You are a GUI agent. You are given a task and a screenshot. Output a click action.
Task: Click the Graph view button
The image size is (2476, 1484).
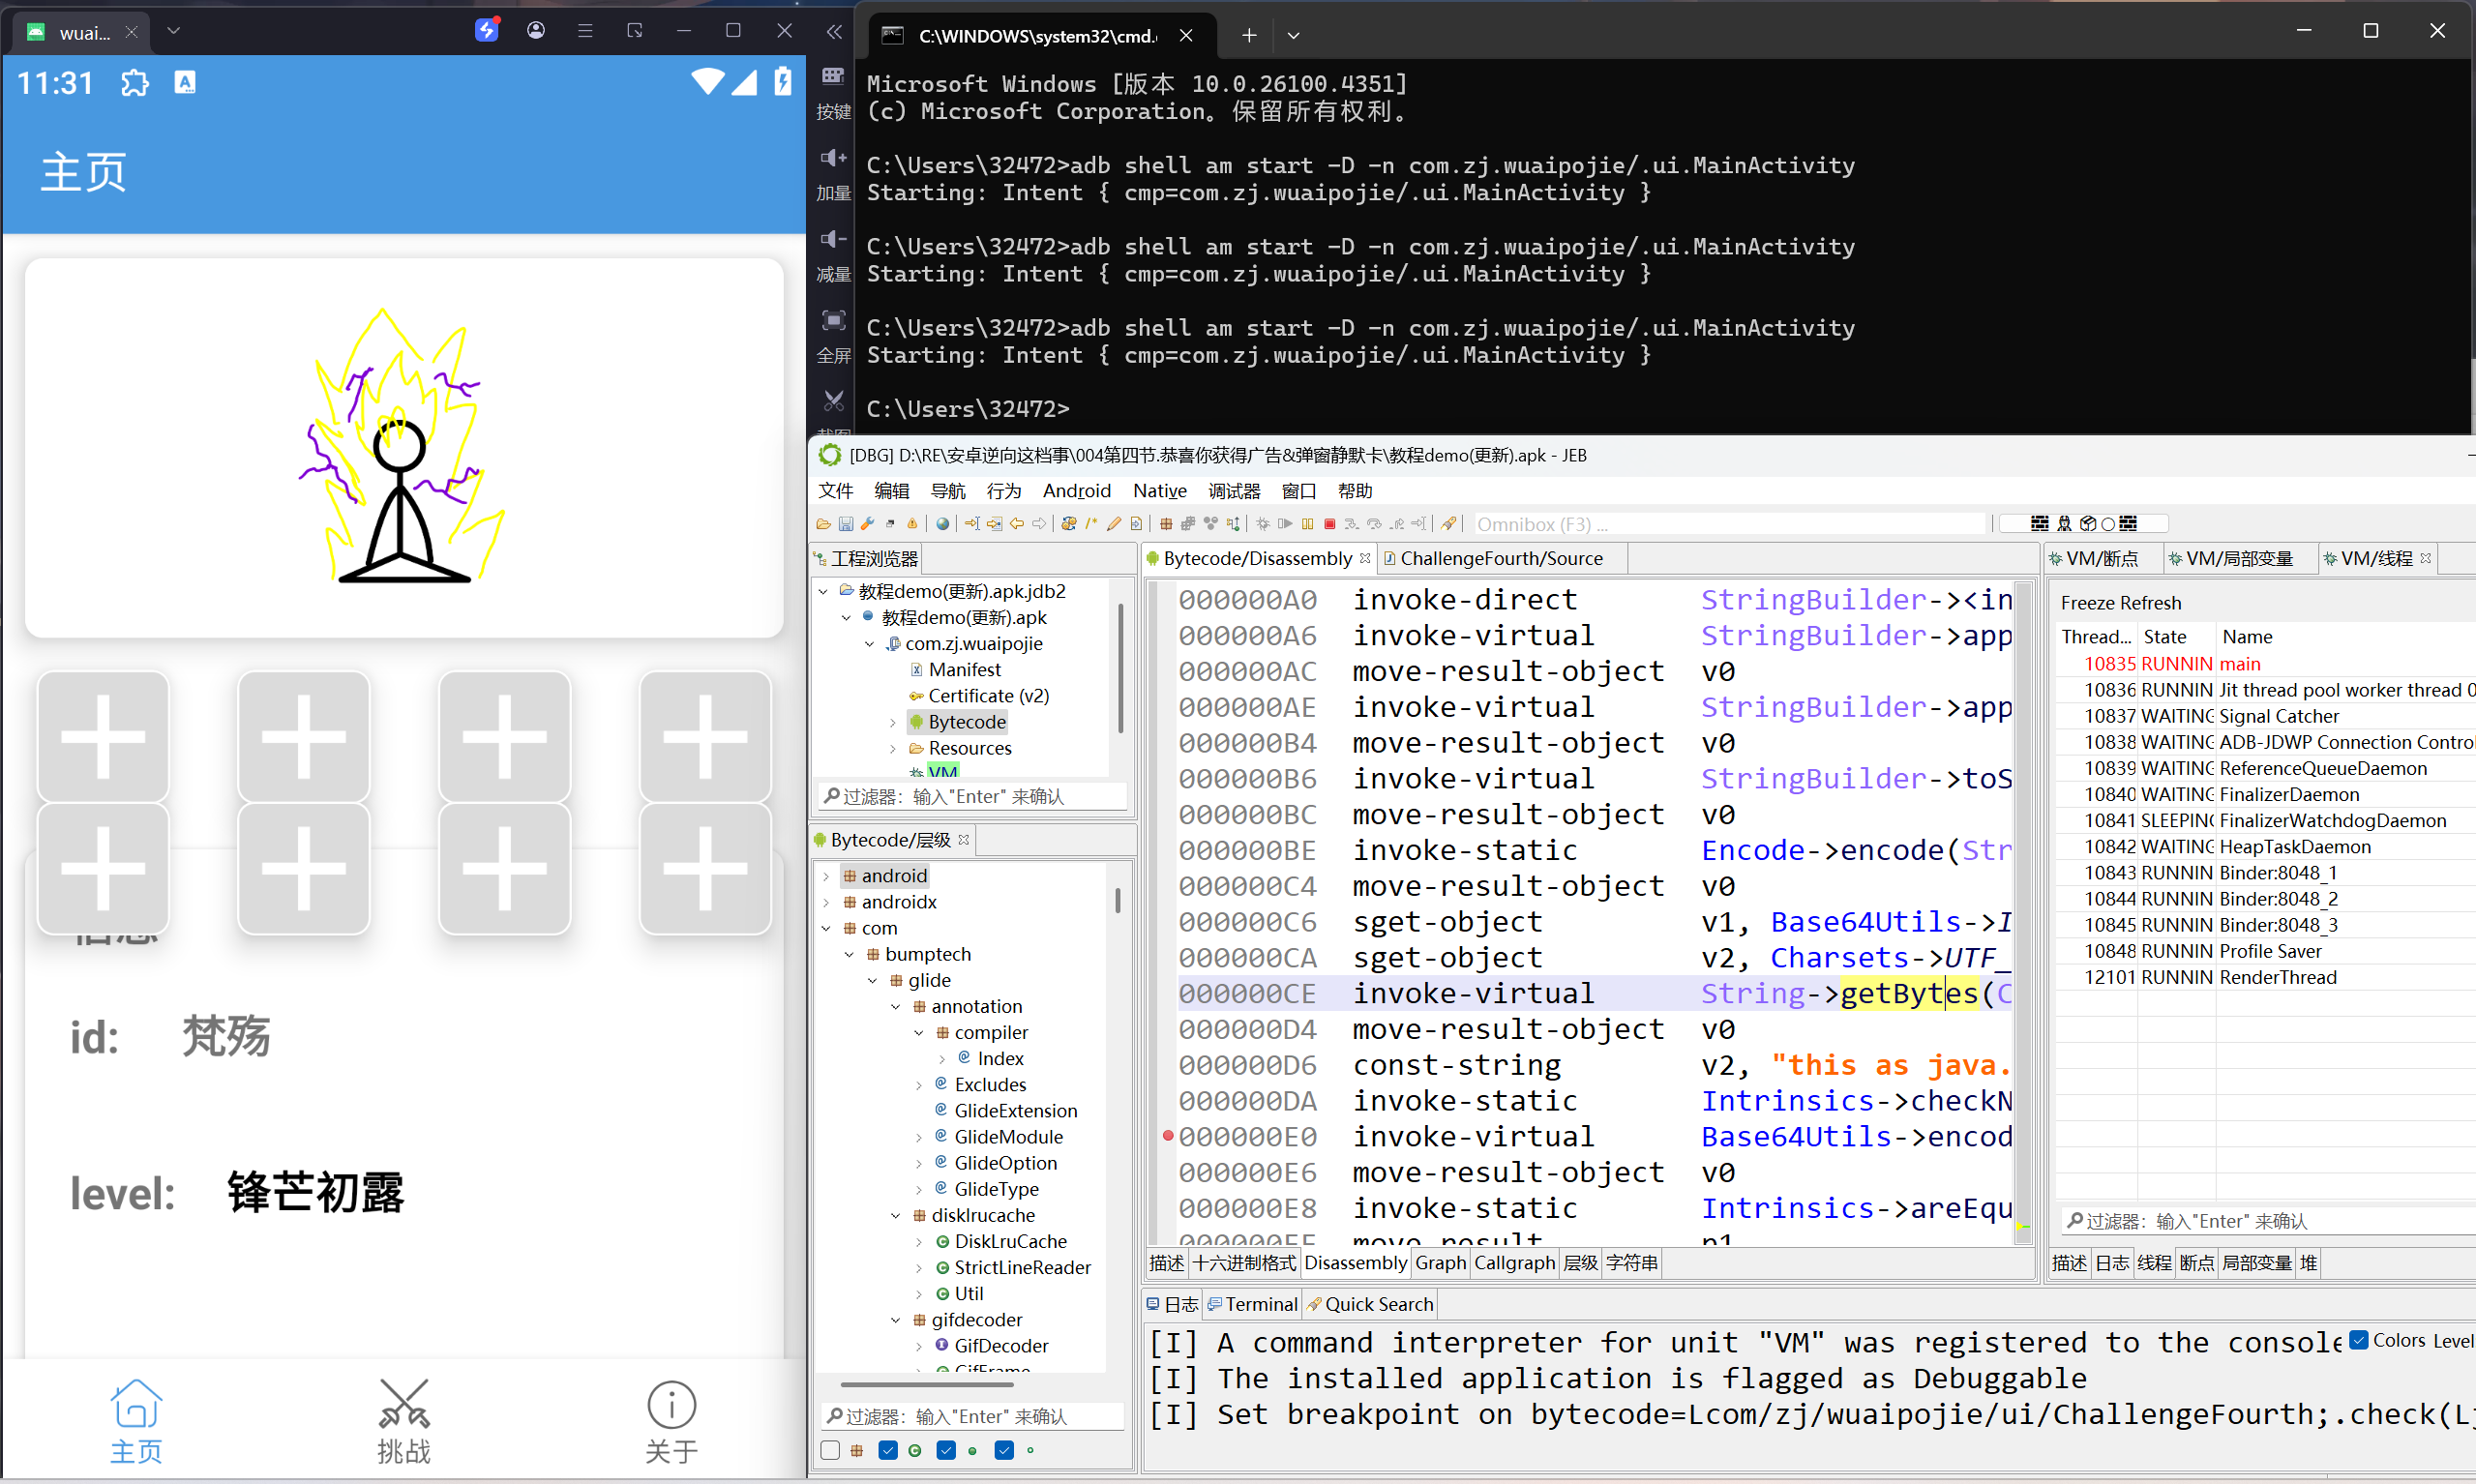point(1440,1263)
